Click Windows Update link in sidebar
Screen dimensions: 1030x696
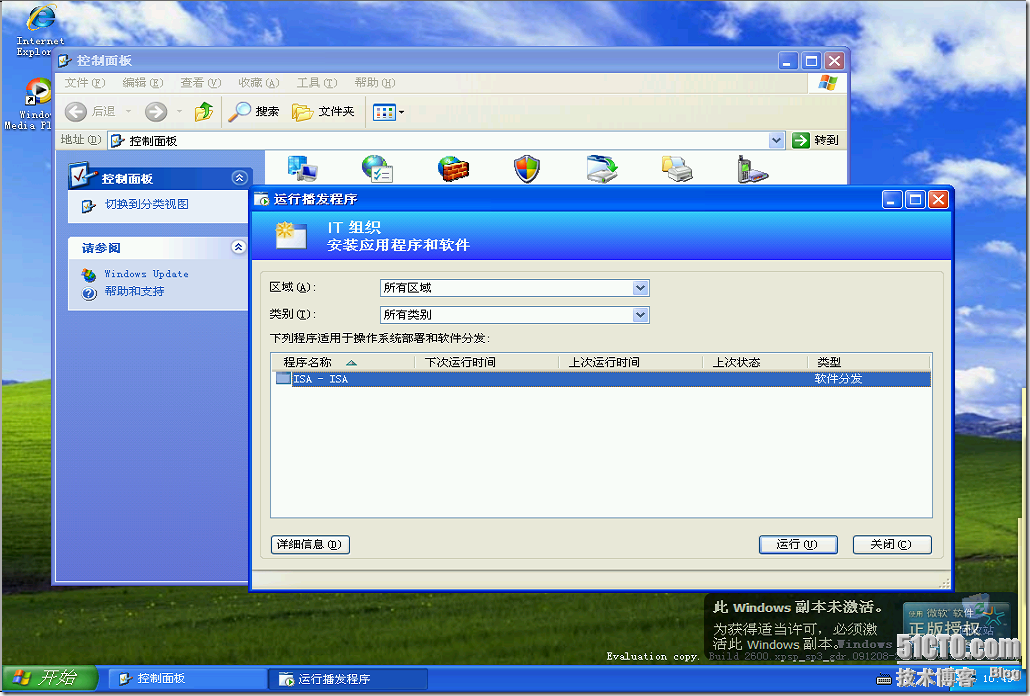click(146, 274)
